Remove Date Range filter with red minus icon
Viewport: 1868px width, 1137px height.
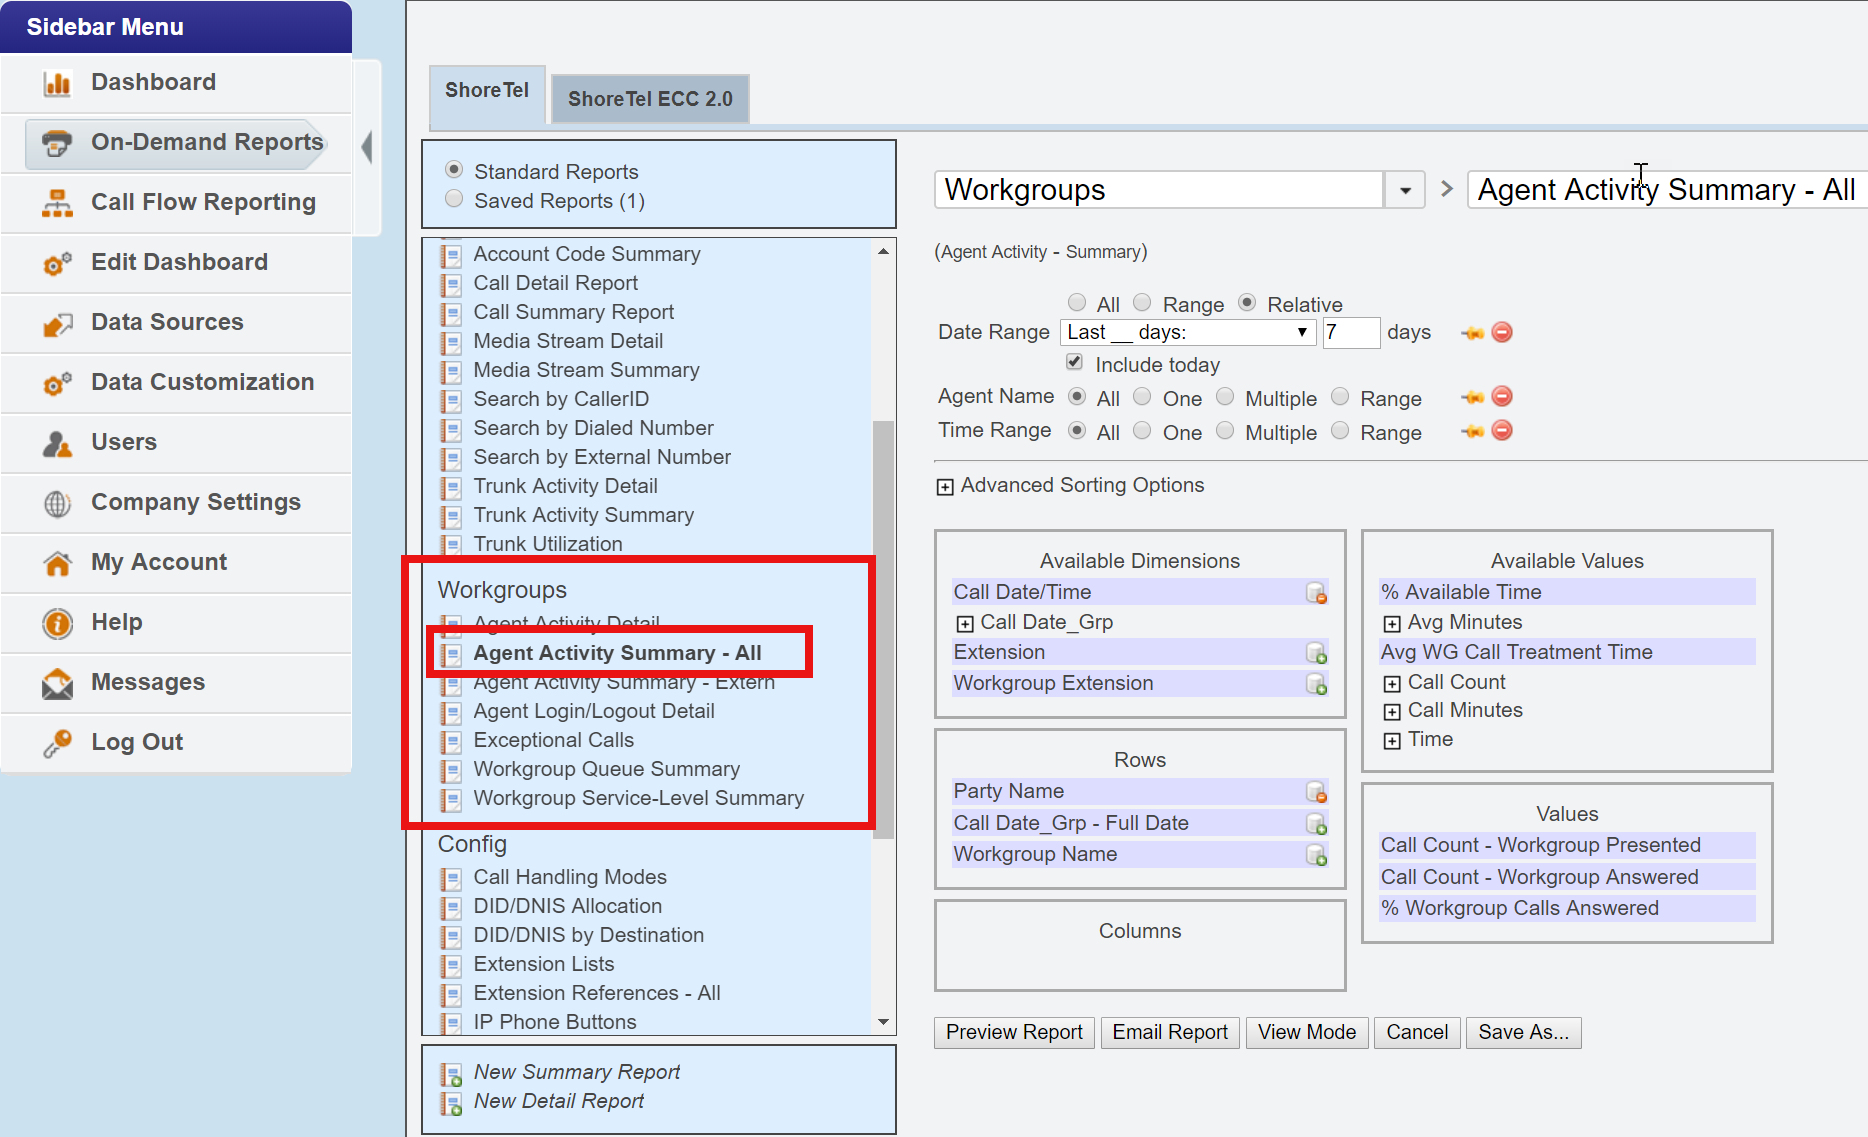click(1502, 332)
